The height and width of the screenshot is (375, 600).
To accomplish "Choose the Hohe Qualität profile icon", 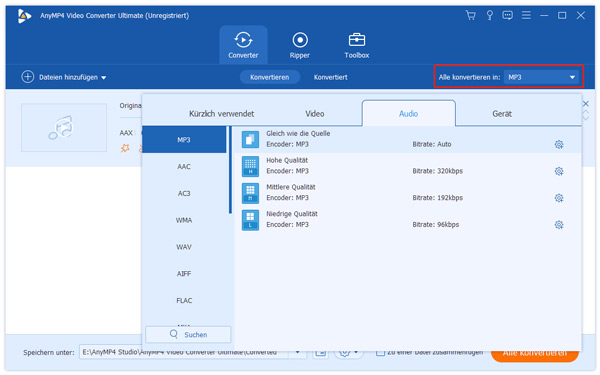I will [x=250, y=166].
